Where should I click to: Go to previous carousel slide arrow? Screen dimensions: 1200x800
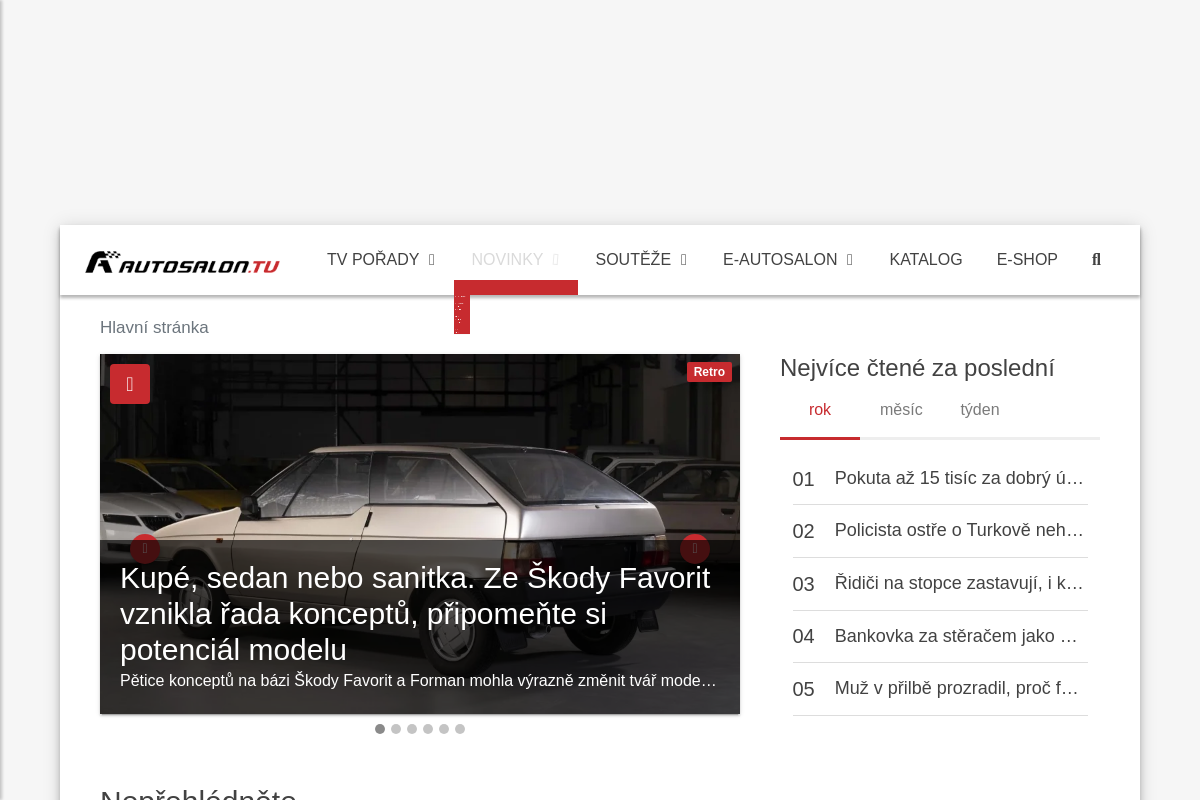coord(145,549)
